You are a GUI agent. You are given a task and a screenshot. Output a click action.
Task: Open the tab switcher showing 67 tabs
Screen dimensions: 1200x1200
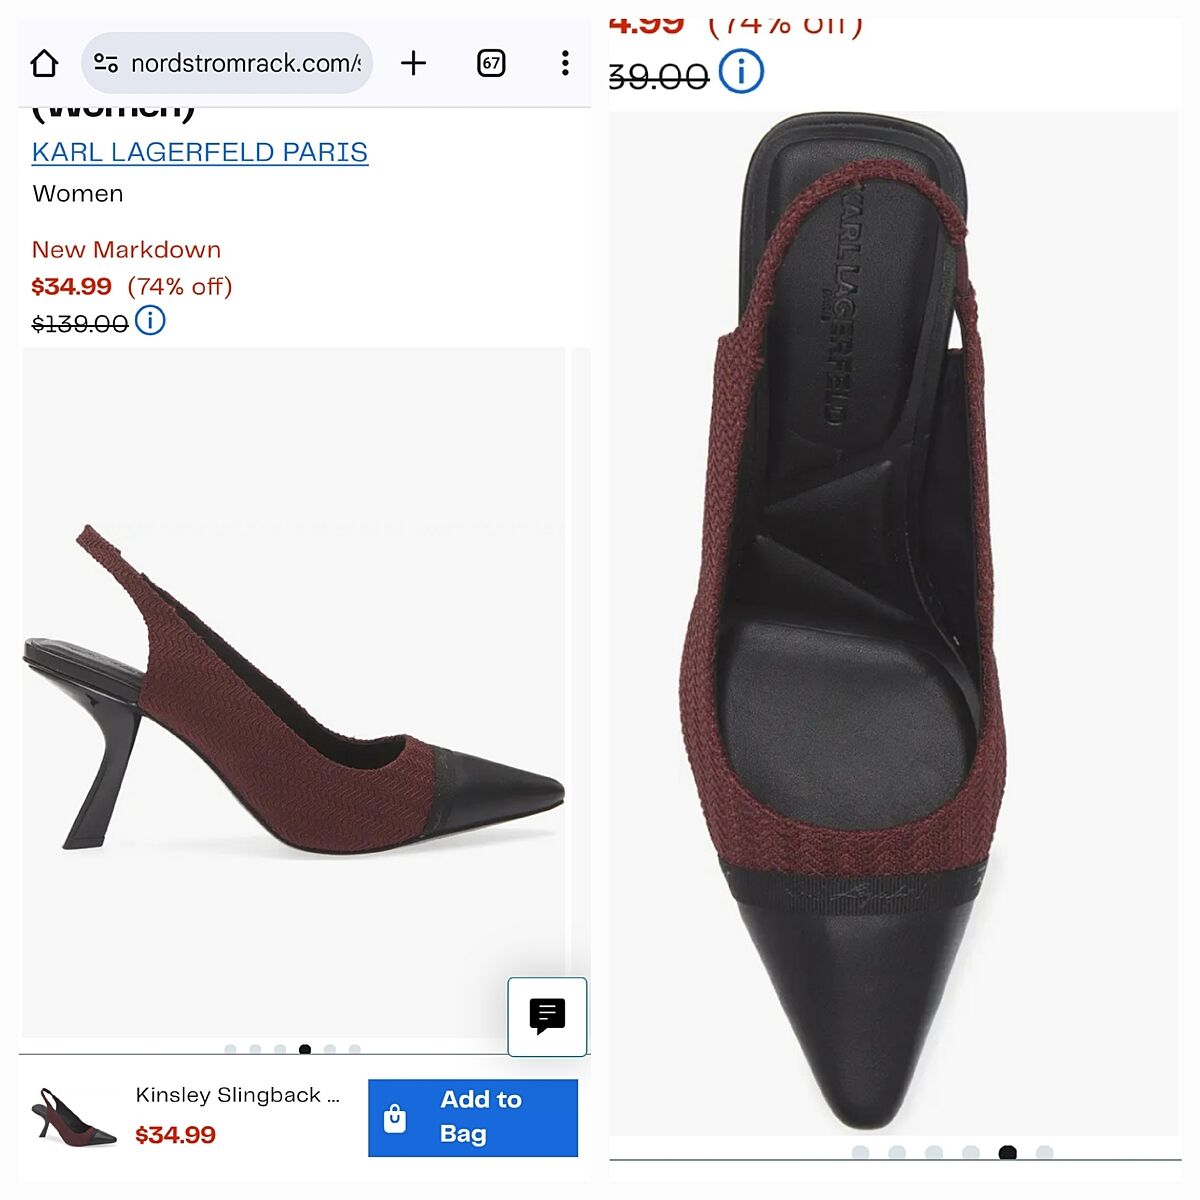(491, 63)
